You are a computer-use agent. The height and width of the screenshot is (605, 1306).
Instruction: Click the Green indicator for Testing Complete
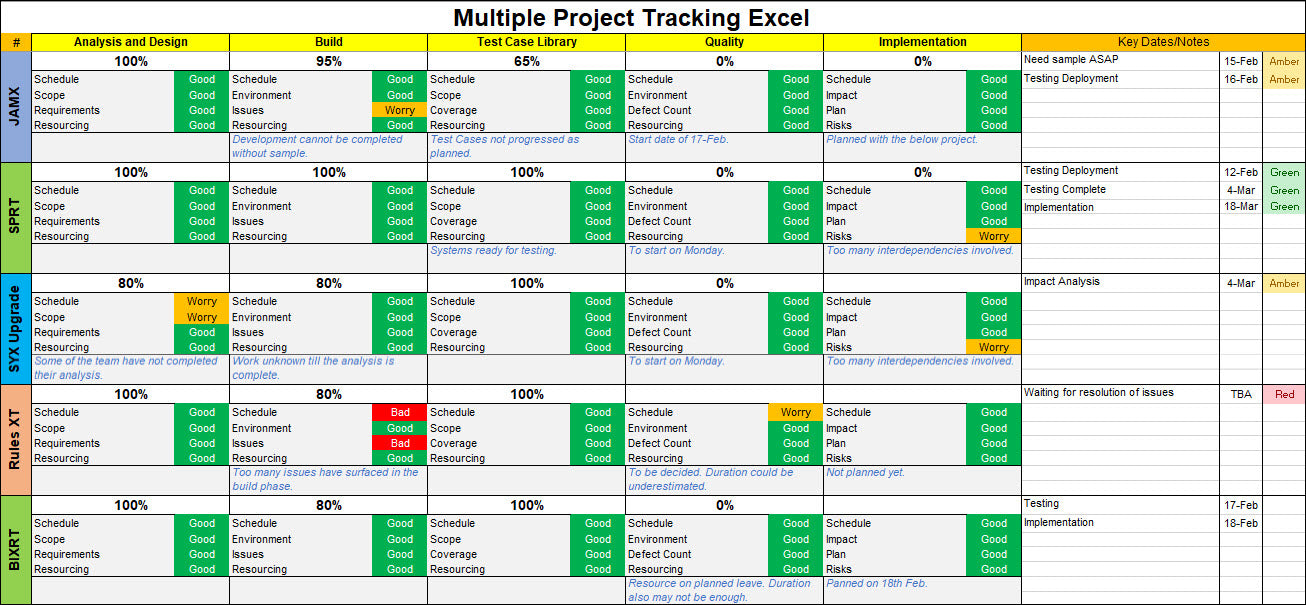click(1283, 188)
